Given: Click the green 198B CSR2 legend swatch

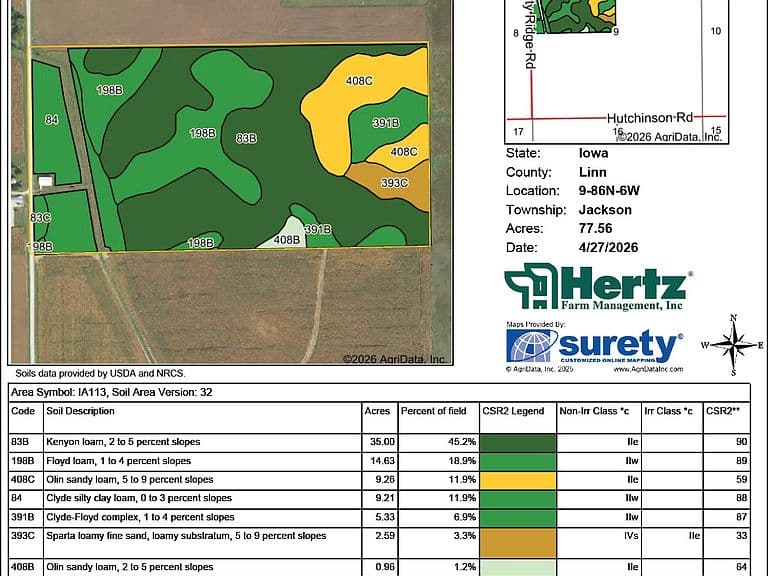Looking at the screenshot, I should click(x=518, y=461).
